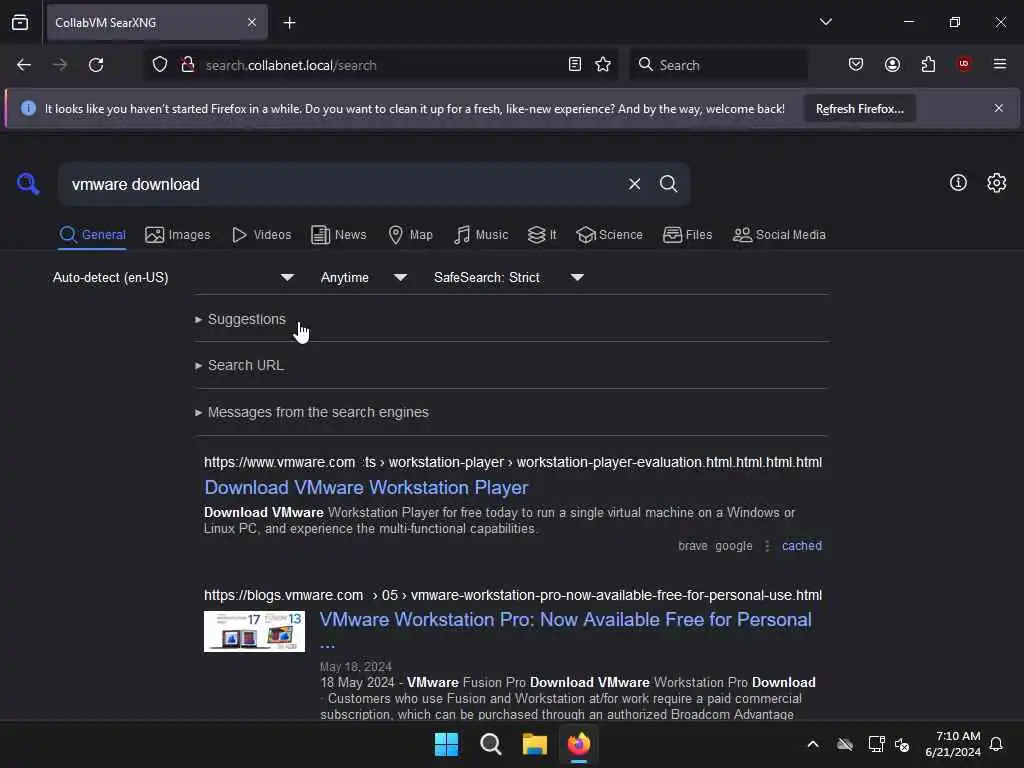Bookmark this page with the star icon
This screenshot has height=768, width=1024.
pyautogui.click(x=603, y=65)
